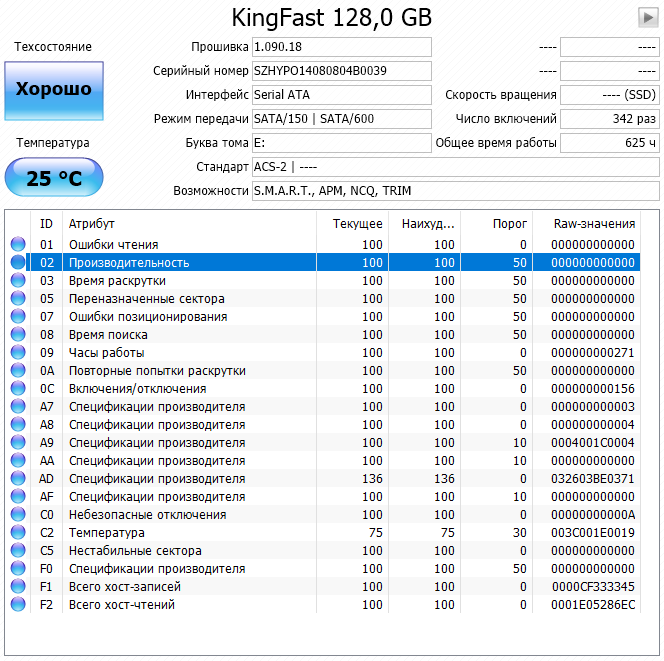Click status circle for 05 Переназначенные сектора
This screenshot has height=661, width=664.
coord(18,298)
